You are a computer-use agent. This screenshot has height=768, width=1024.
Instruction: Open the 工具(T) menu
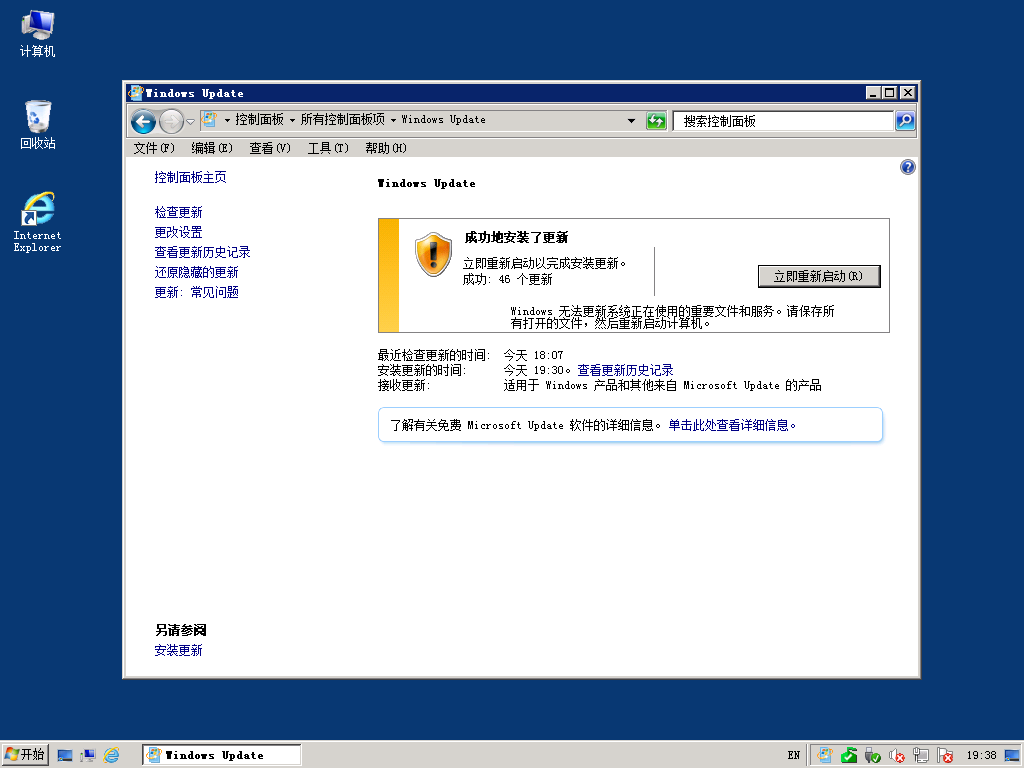pyautogui.click(x=328, y=148)
